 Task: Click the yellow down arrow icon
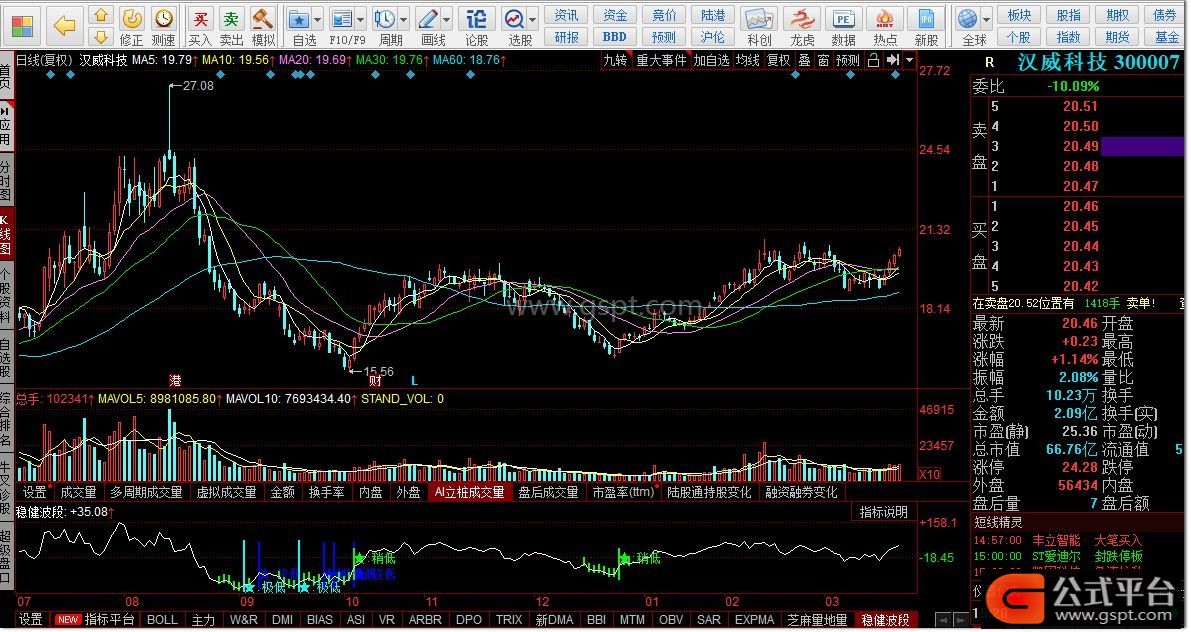click(x=101, y=36)
